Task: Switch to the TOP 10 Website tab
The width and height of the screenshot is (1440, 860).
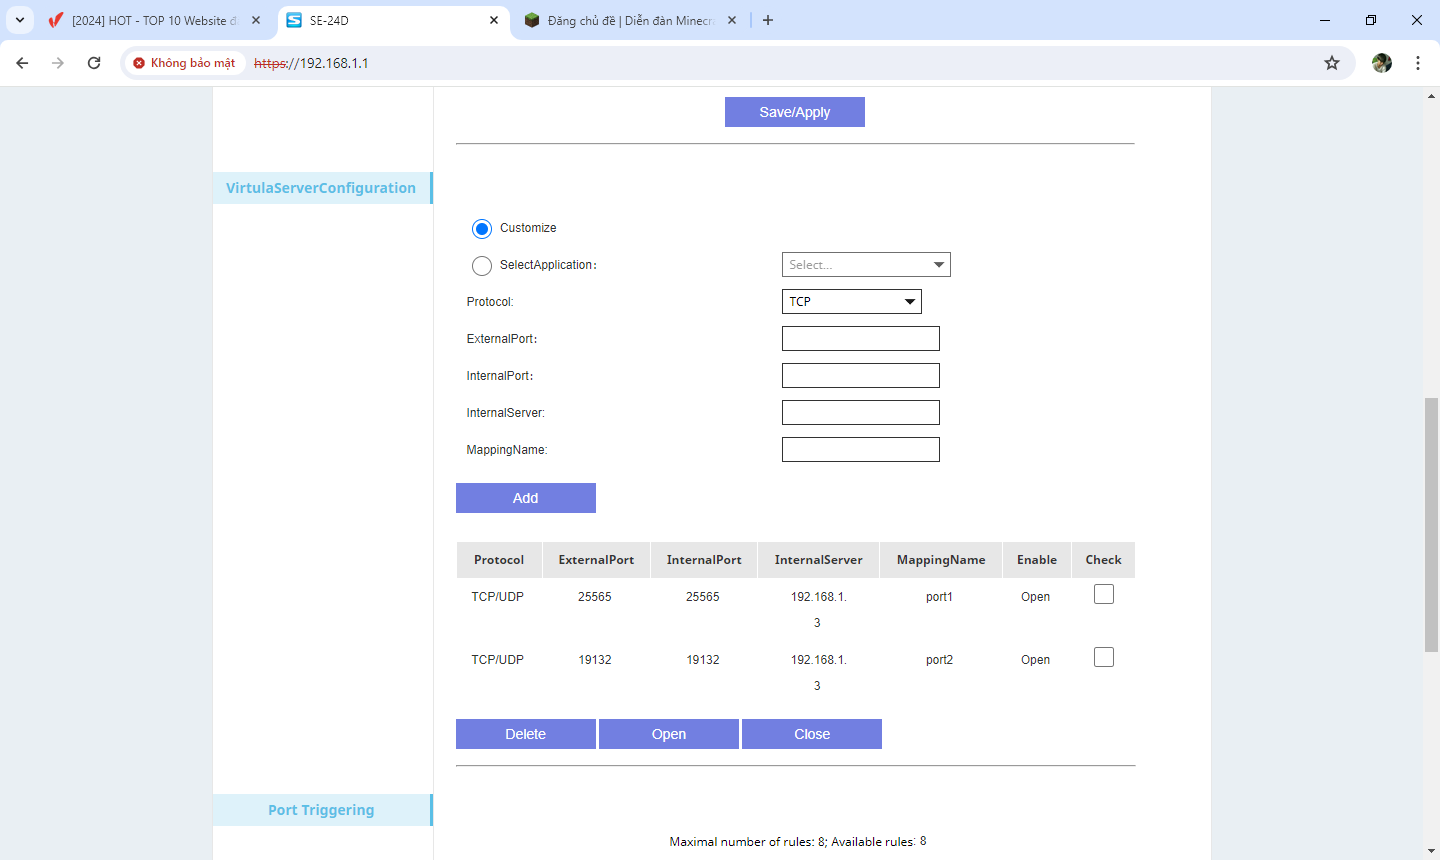Action: [153, 20]
